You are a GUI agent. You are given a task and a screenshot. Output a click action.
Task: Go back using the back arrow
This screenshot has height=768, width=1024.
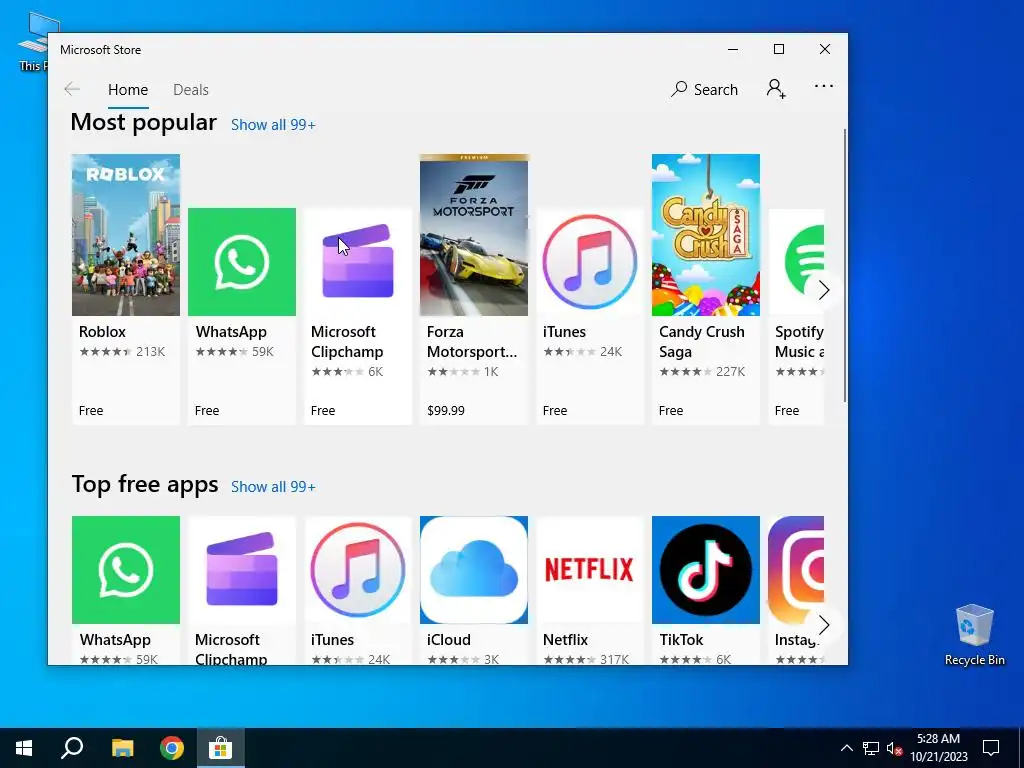[72, 89]
